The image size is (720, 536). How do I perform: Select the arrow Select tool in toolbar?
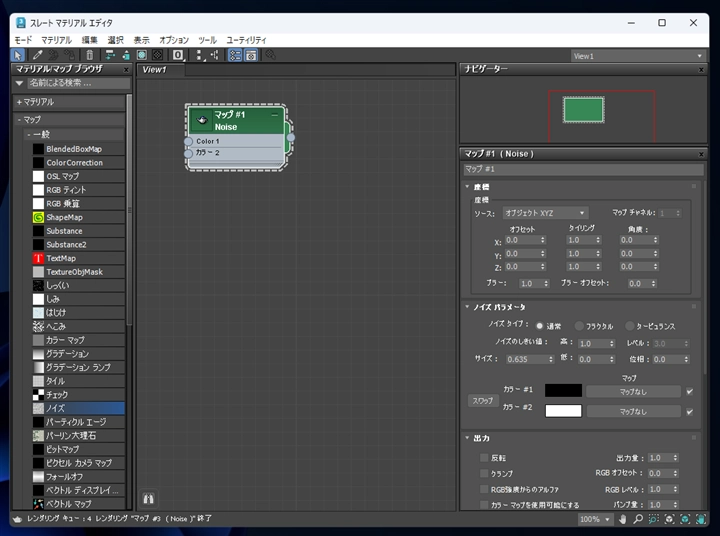[17, 55]
